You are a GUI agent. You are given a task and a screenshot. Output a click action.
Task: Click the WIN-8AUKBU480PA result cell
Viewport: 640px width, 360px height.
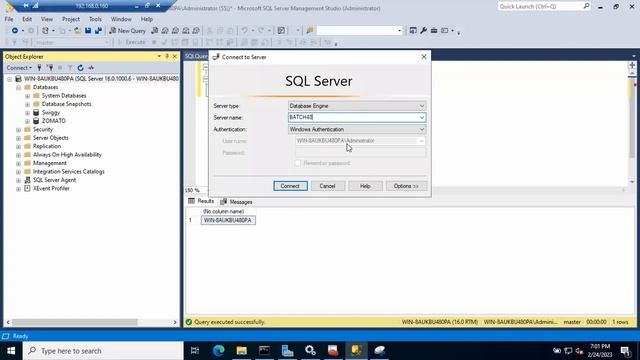pyautogui.click(x=228, y=220)
